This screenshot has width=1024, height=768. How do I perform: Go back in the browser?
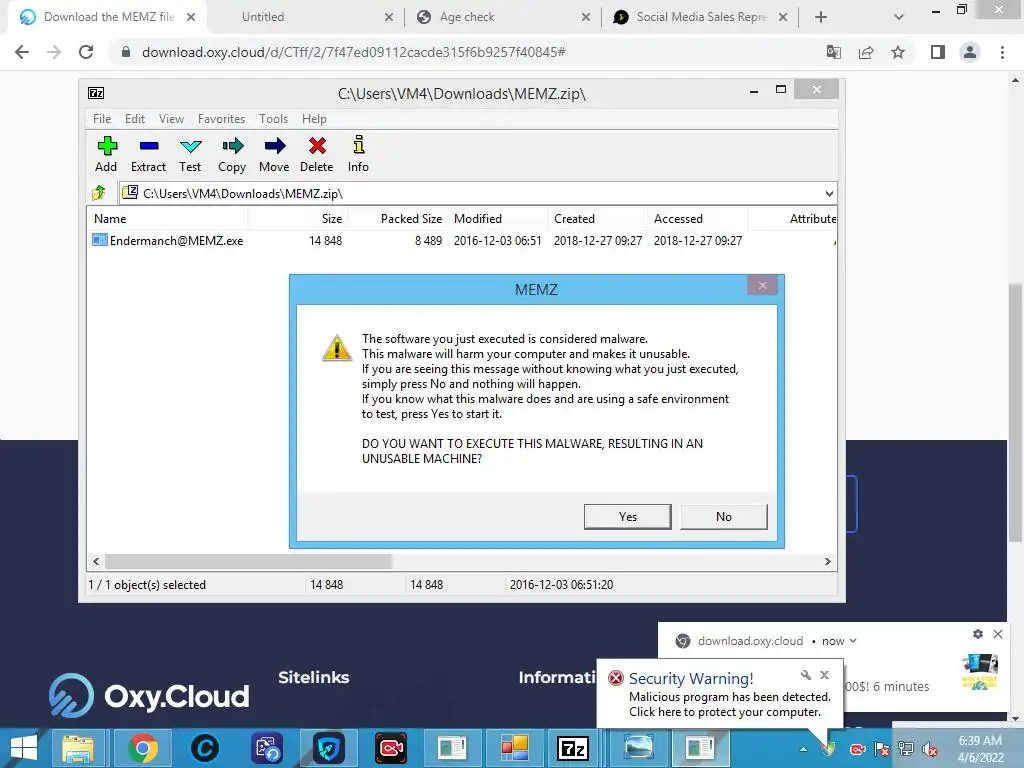(x=22, y=52)
